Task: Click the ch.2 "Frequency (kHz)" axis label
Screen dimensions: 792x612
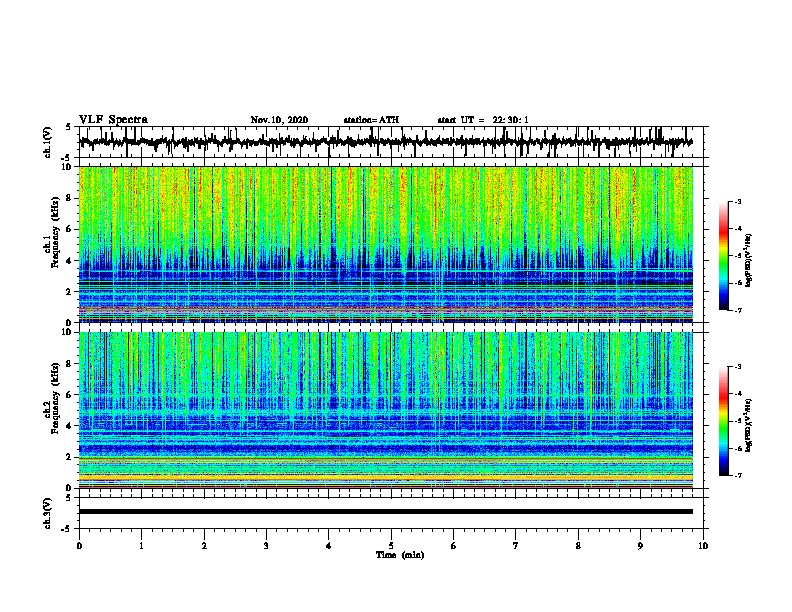Action: pyautogui.click(x=55, y=398)
